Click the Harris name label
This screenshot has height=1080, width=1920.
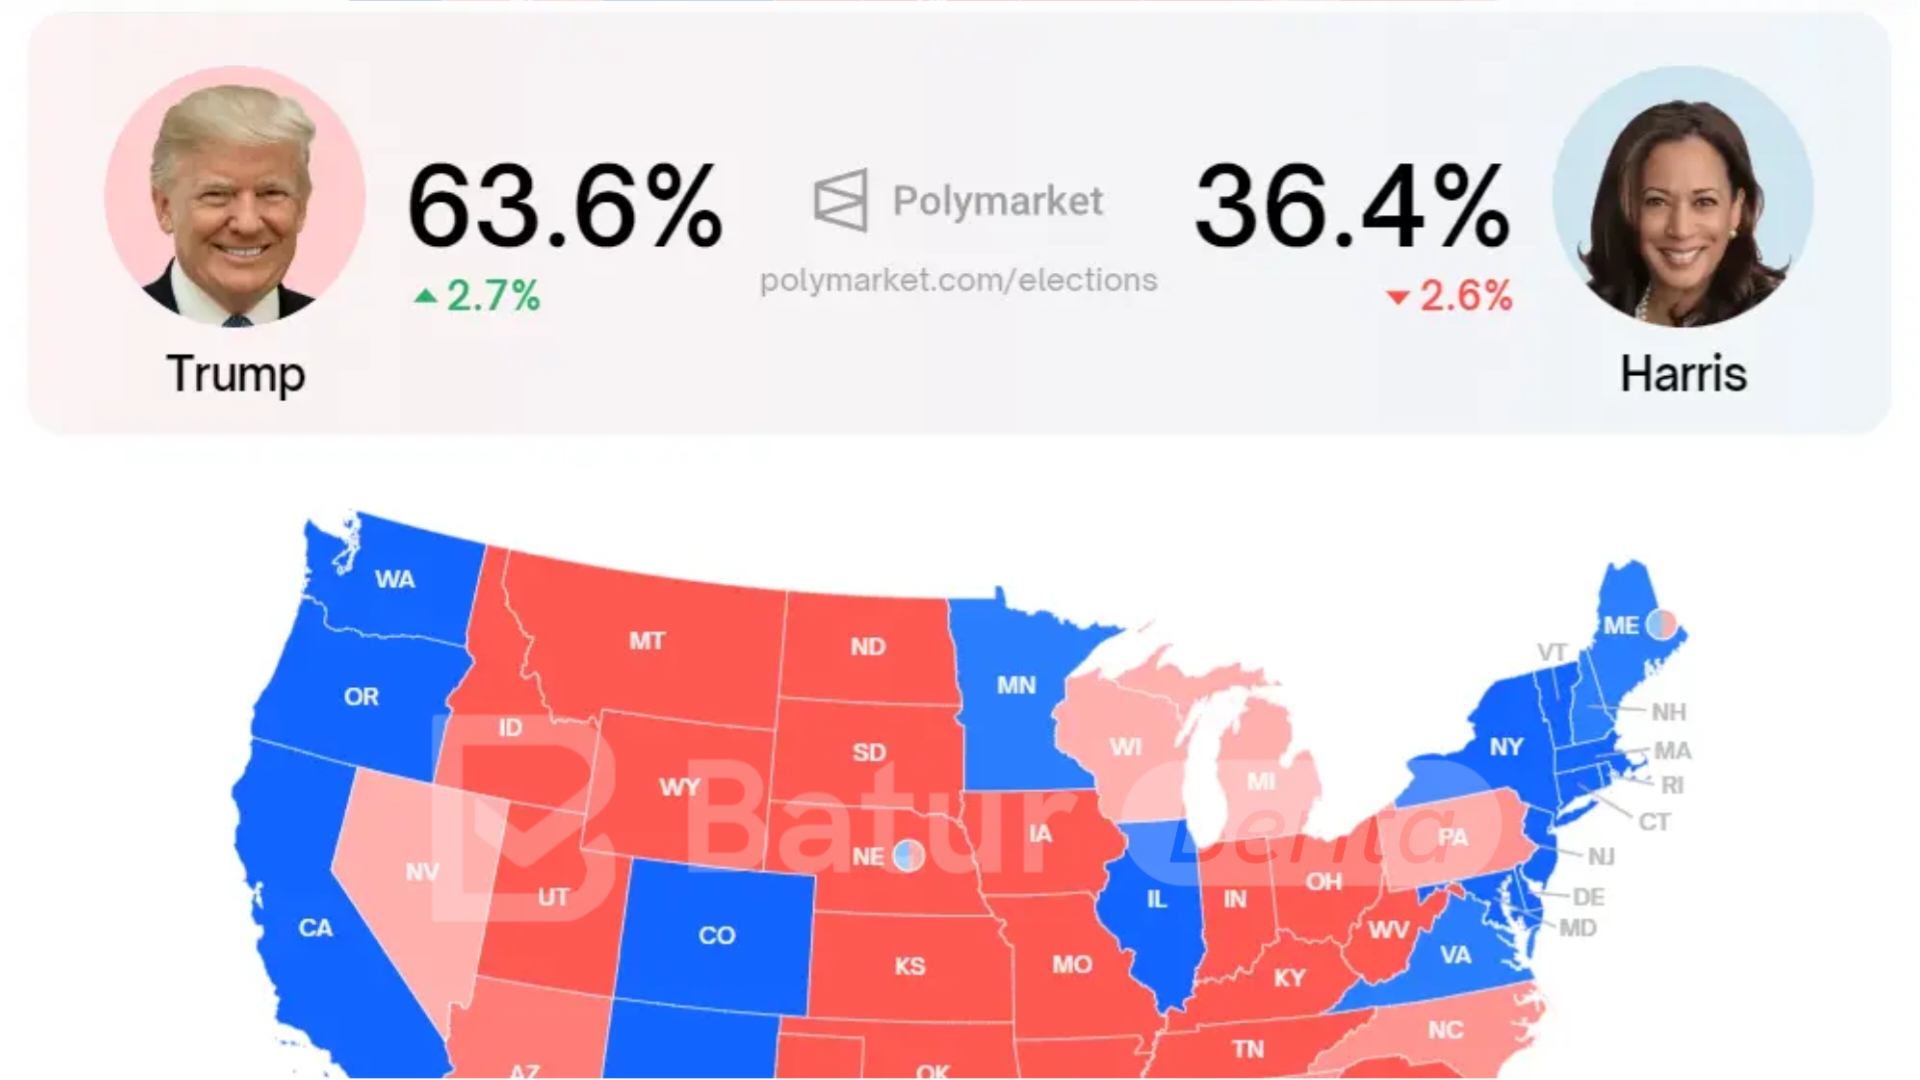pos(1683,376)
